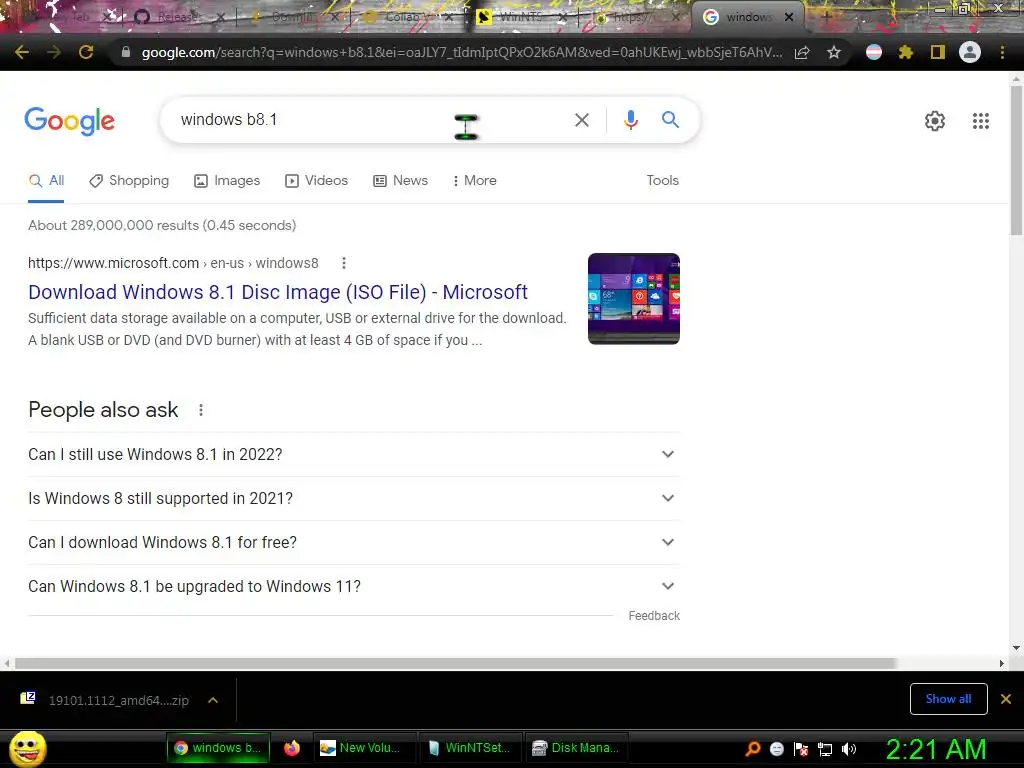Screen dimensions: 1024x768
Task: Show all downloads
Action: [x=948, y=699]
